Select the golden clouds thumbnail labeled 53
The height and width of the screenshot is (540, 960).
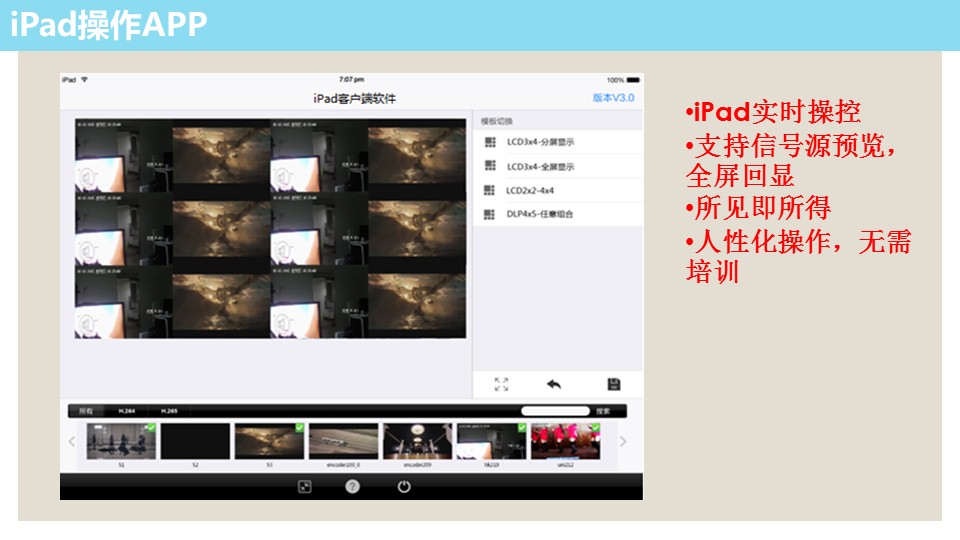tap(269, 441)
